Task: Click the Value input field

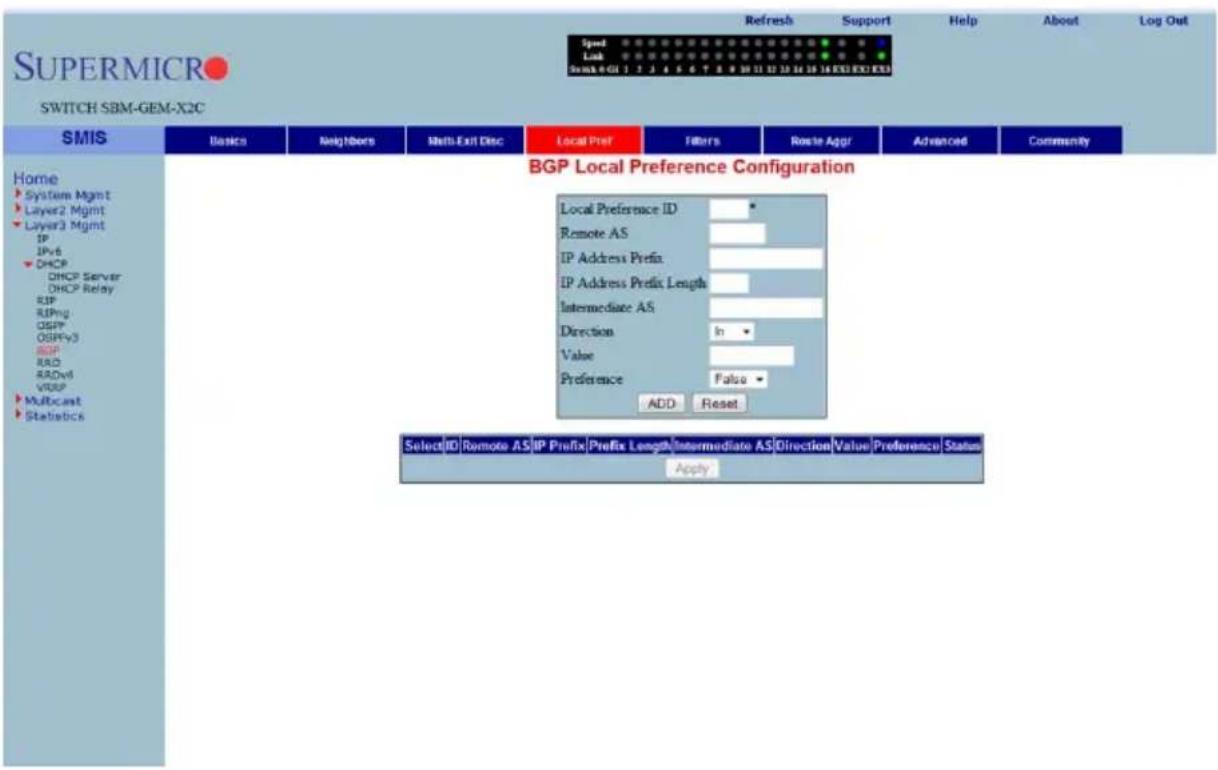Action: tap(752, 355)
